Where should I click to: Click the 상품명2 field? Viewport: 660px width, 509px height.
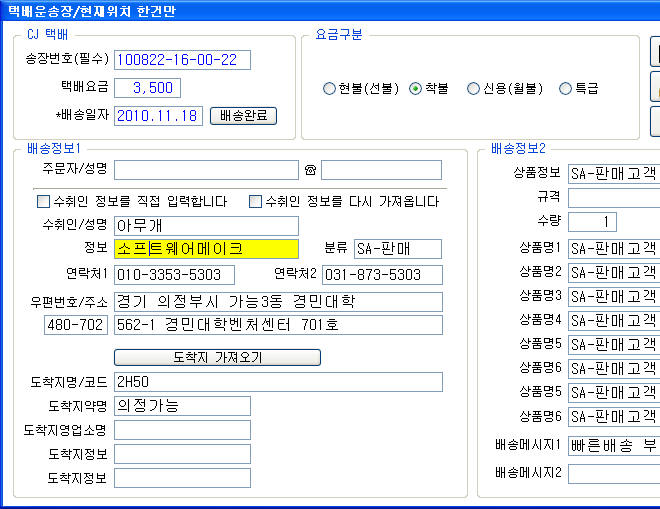(614, 272)
